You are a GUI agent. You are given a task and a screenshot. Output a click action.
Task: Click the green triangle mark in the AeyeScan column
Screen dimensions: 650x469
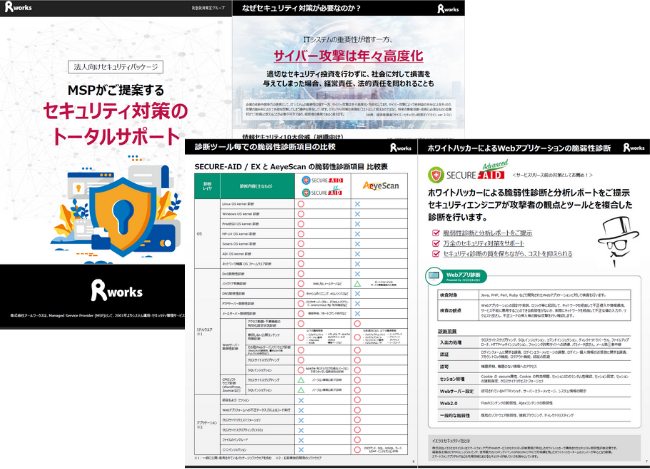point(357,284)
